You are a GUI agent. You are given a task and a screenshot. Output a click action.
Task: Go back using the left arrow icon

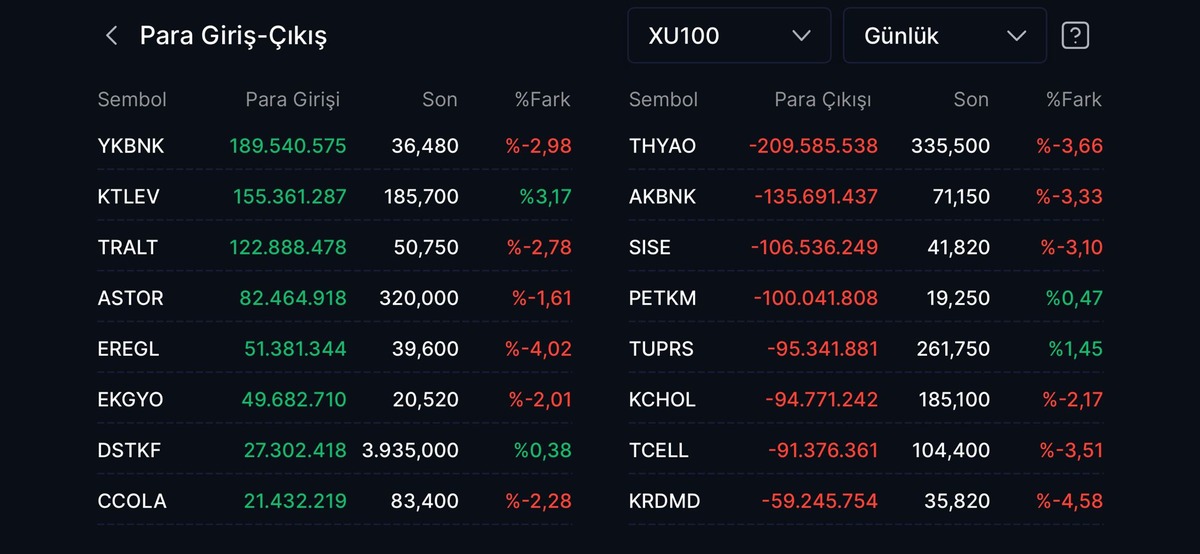[x=111, y=36]
